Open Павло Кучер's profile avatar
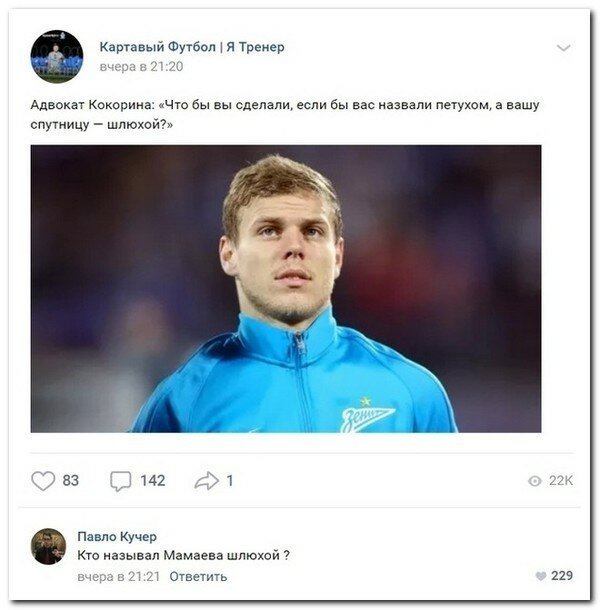600x610 pixels. 48,546
